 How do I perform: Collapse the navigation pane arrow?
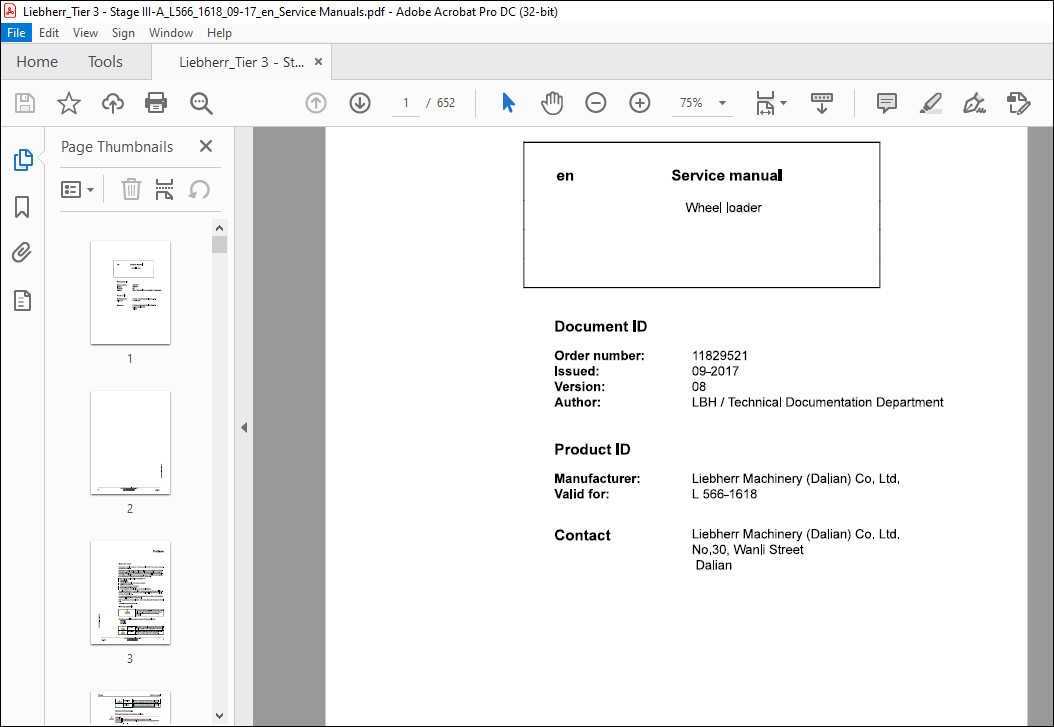point(244,427)
